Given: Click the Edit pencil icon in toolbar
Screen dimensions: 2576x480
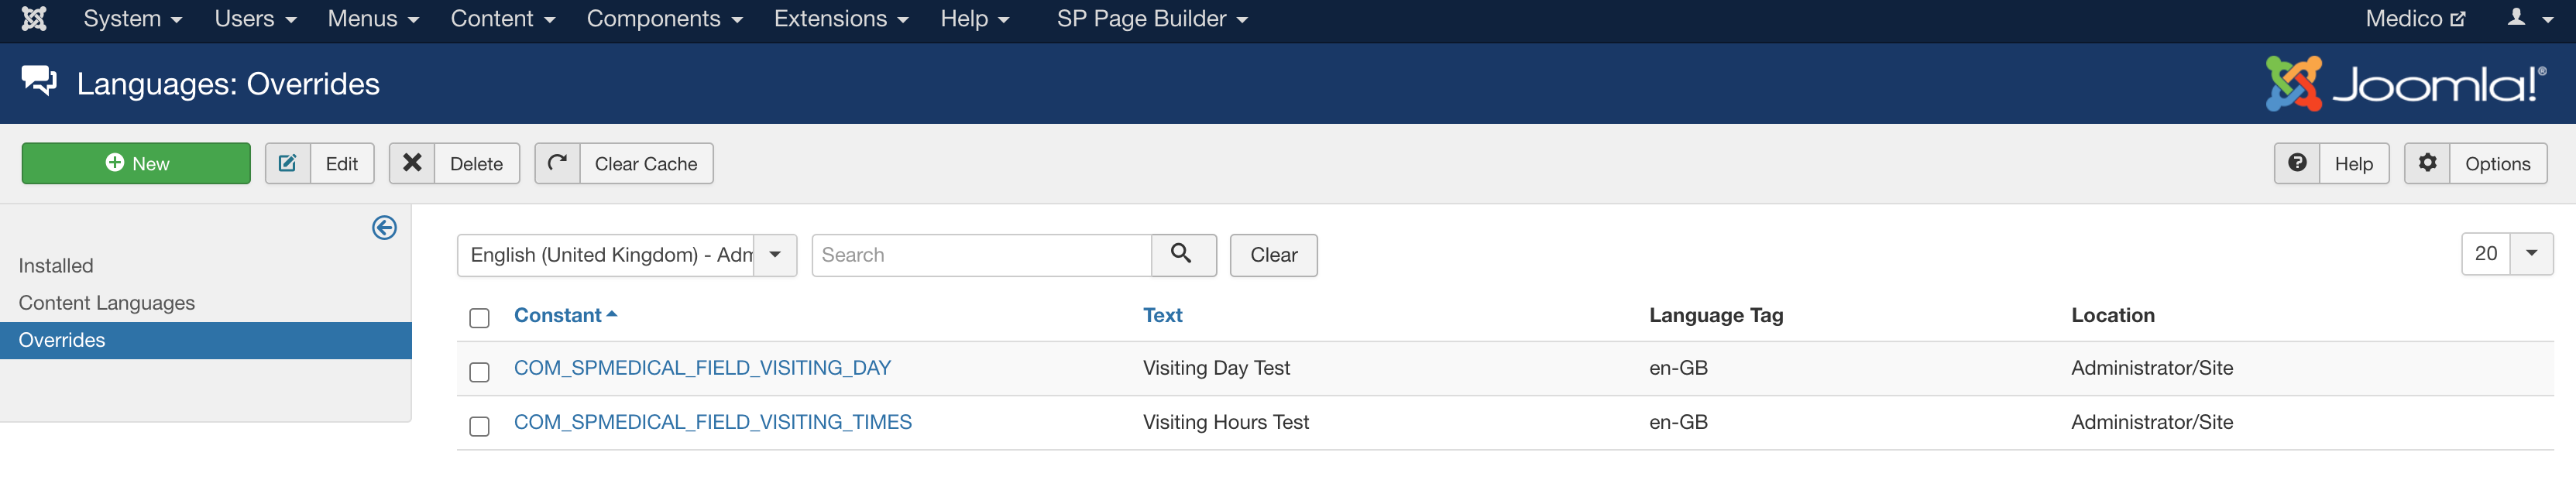Looking at the screenshot, I should pos(287,163).
